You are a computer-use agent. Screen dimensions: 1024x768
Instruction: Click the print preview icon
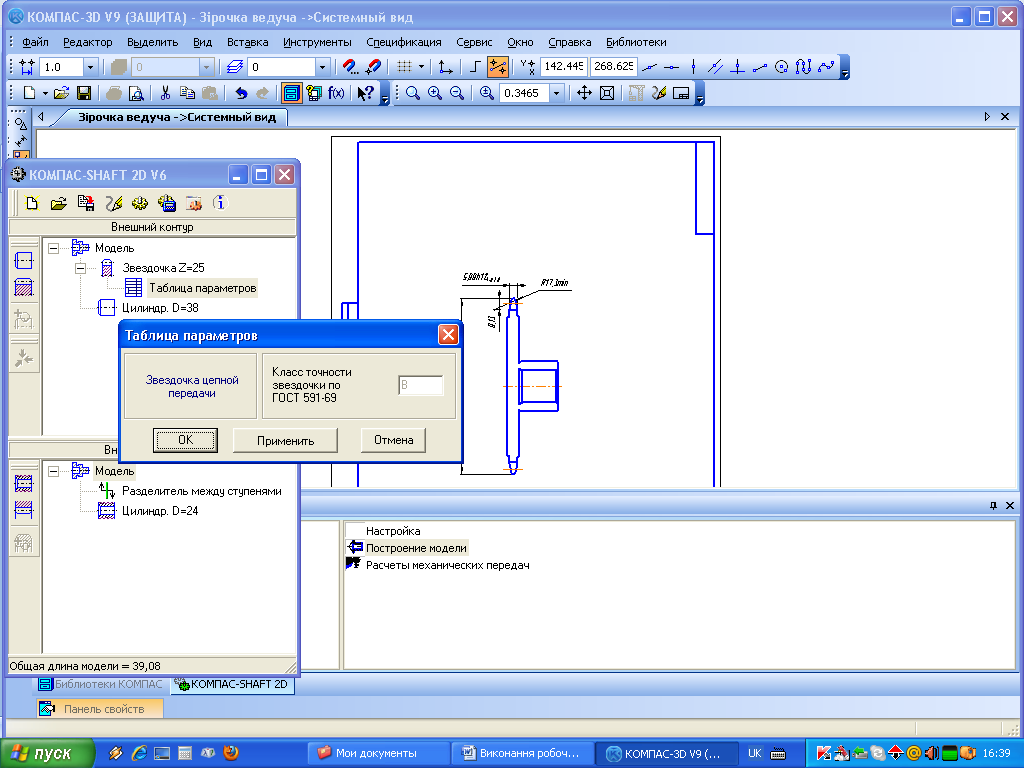(x=136, y=93)
